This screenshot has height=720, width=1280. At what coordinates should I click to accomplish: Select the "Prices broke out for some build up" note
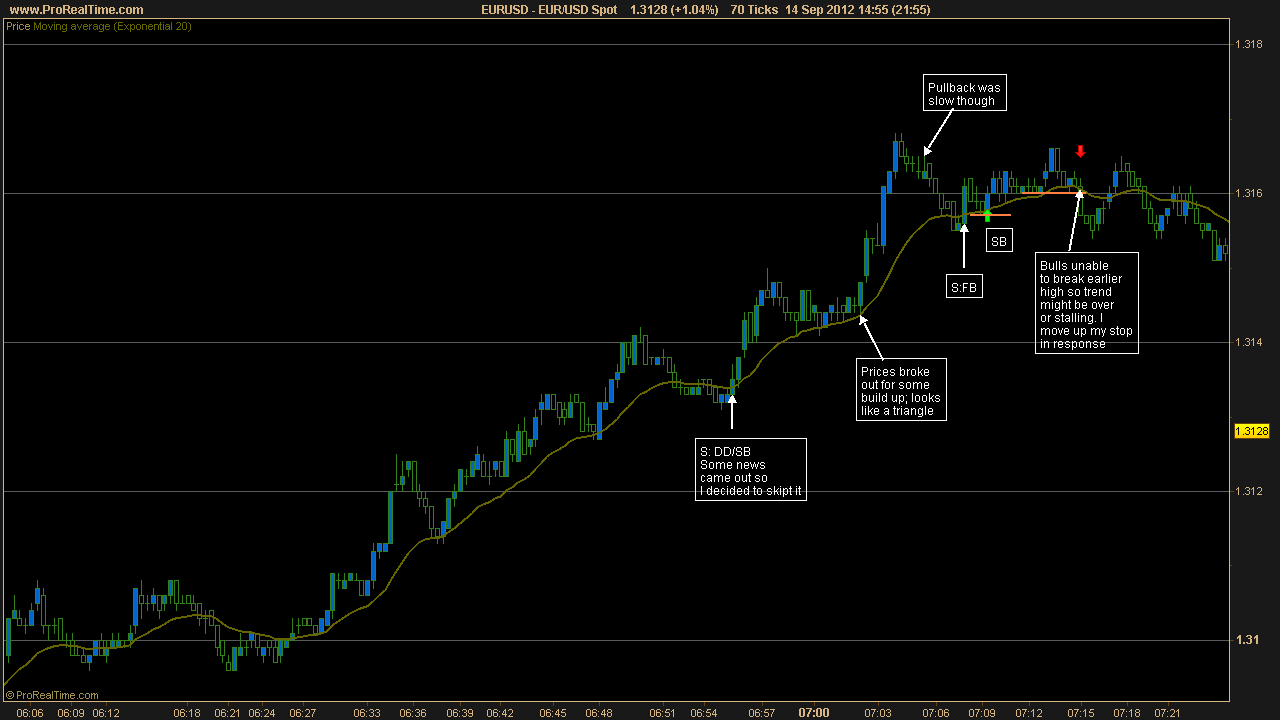point(902,391)
